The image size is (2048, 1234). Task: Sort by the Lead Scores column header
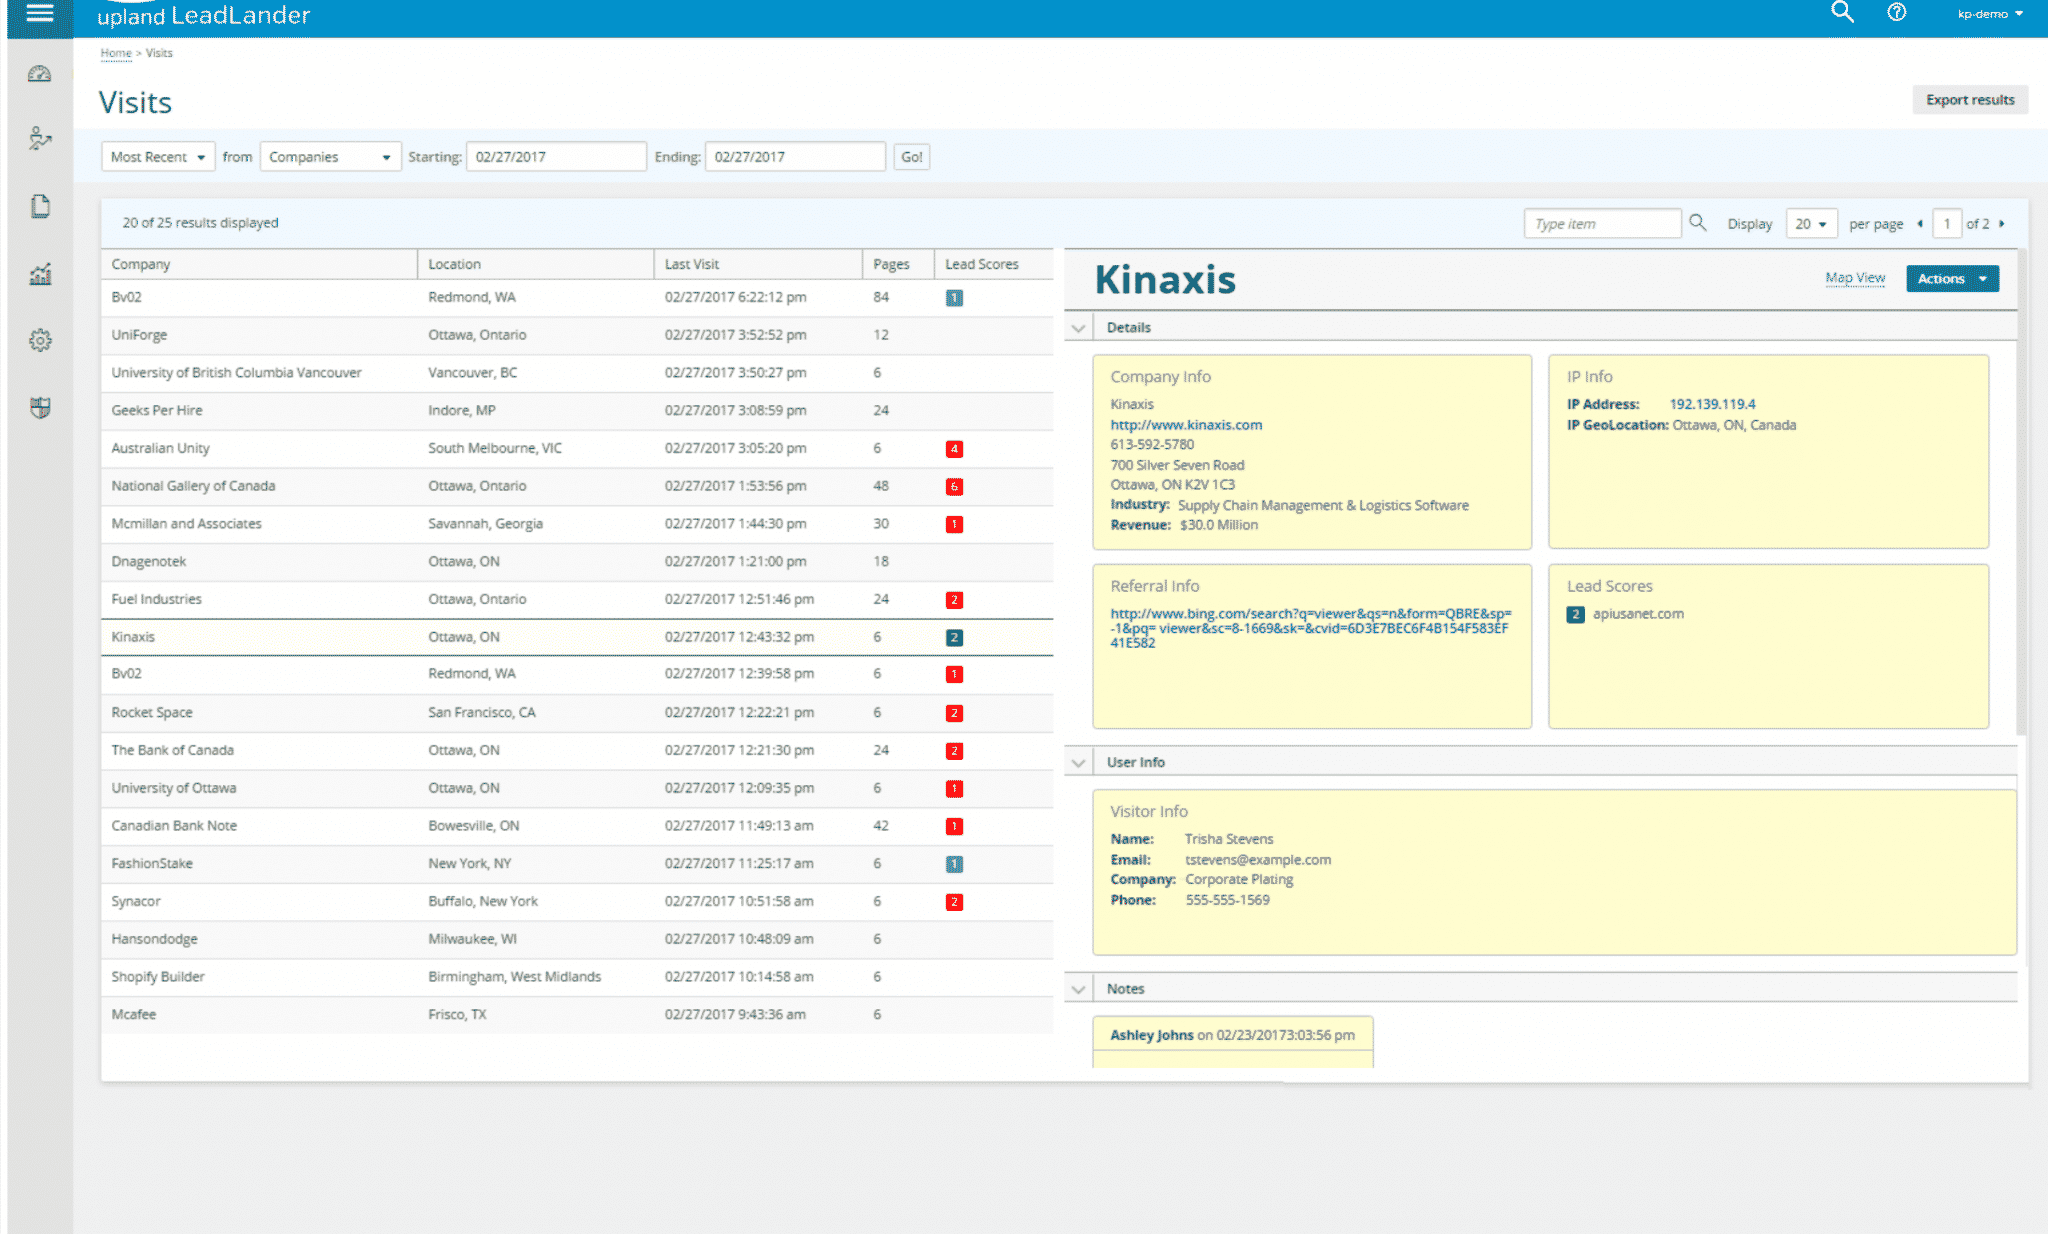point(993,264)
